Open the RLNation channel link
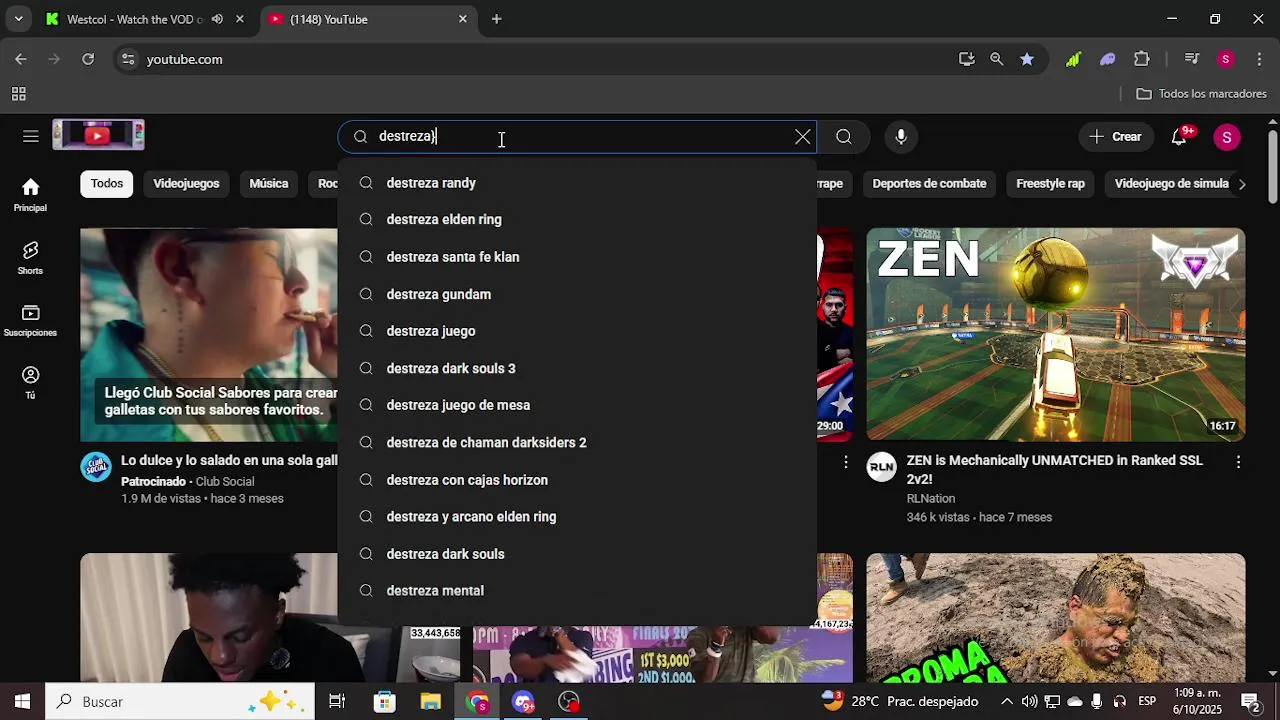Viewport: 1280px width, 720px height. coord(931,499)
